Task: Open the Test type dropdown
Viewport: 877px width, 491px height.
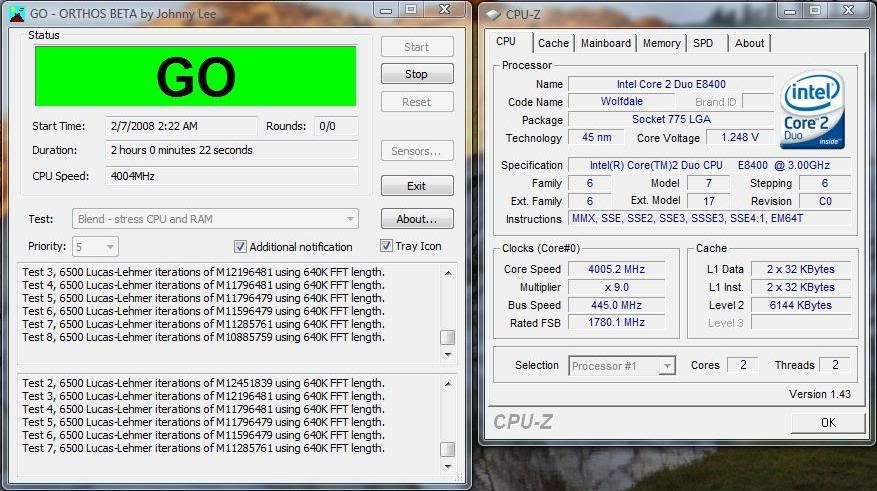Action: point(215,219)
